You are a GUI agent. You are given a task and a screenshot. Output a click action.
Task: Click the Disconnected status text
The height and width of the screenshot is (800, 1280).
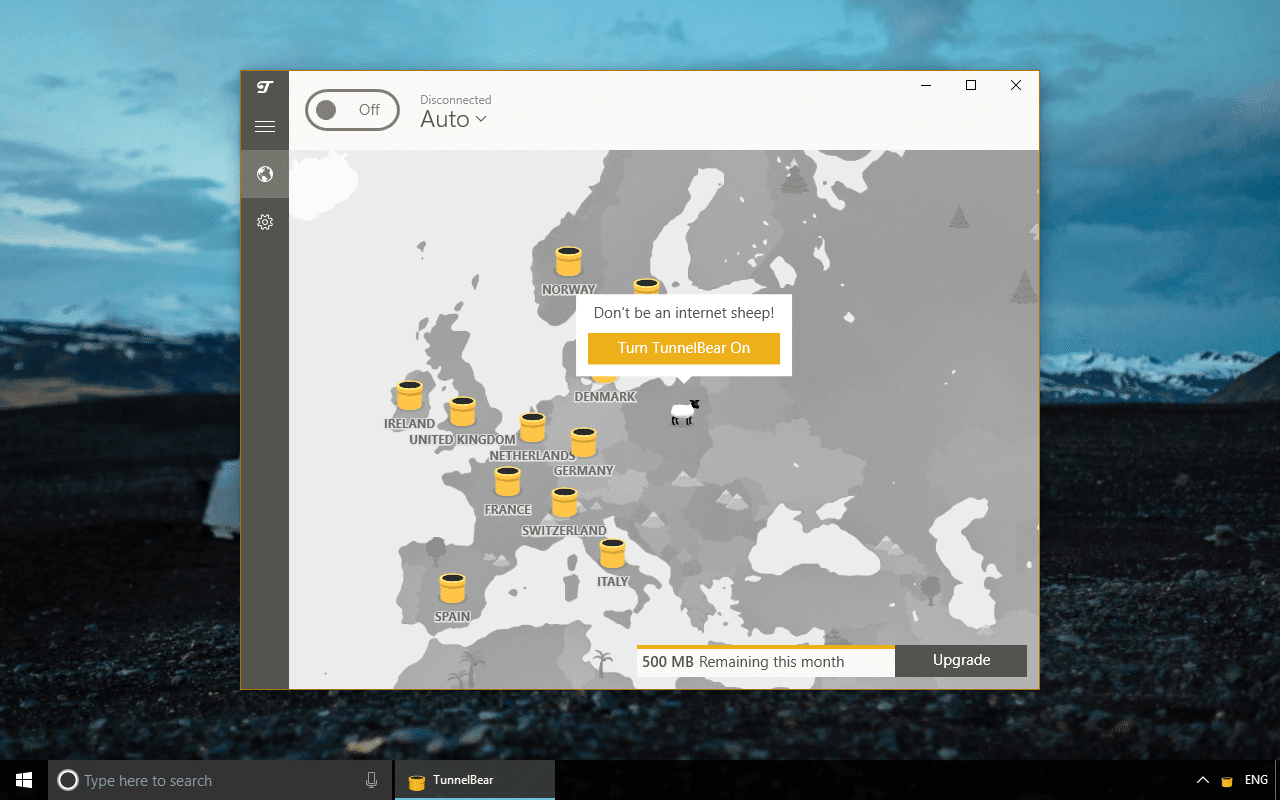tap(456, 100)
